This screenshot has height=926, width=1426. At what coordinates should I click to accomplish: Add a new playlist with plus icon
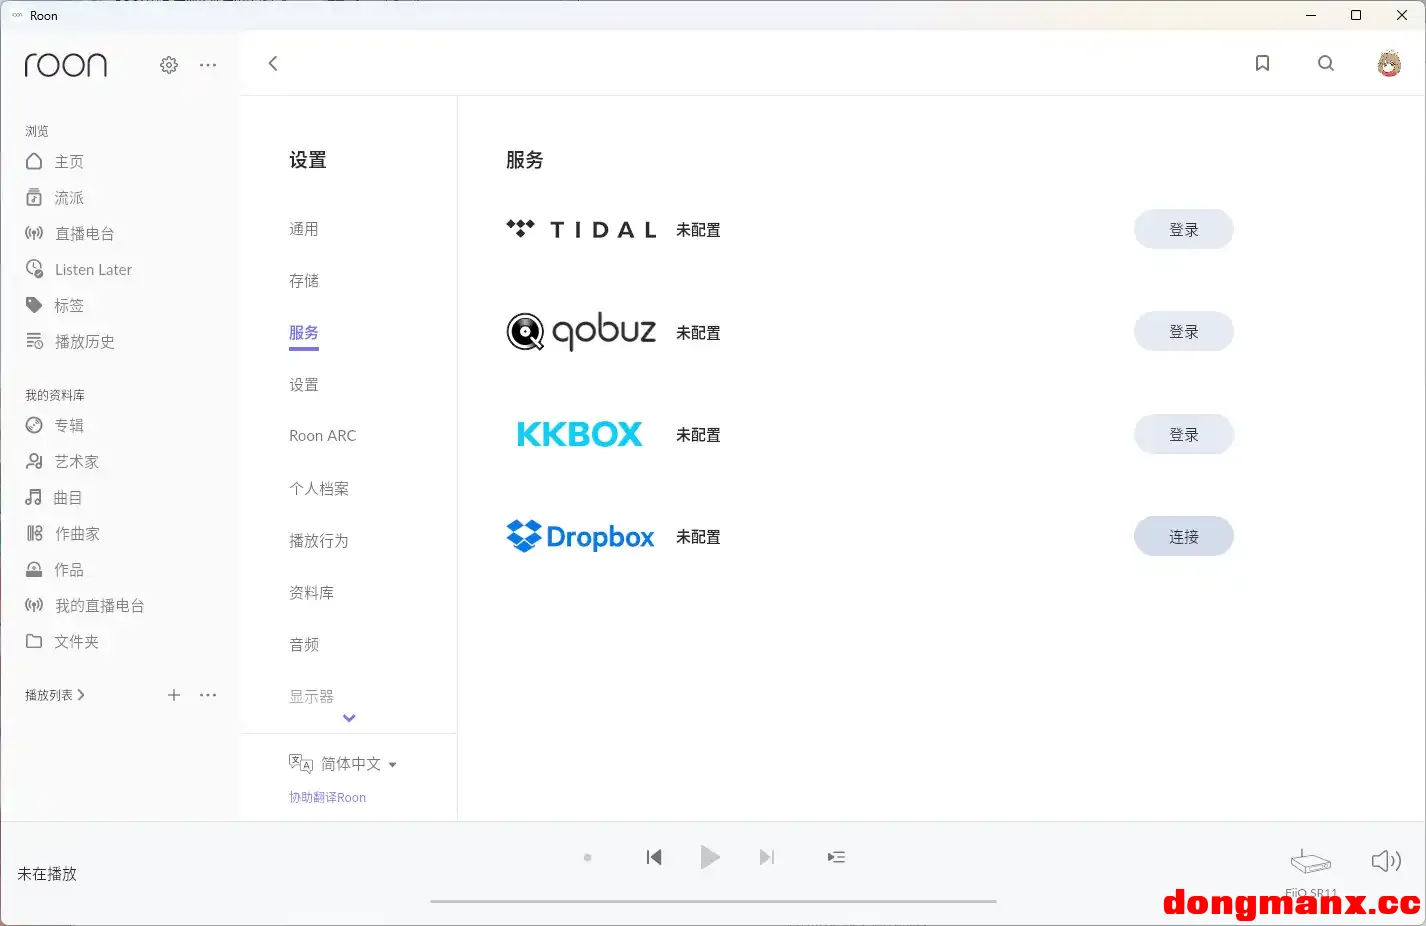point(174,695)
